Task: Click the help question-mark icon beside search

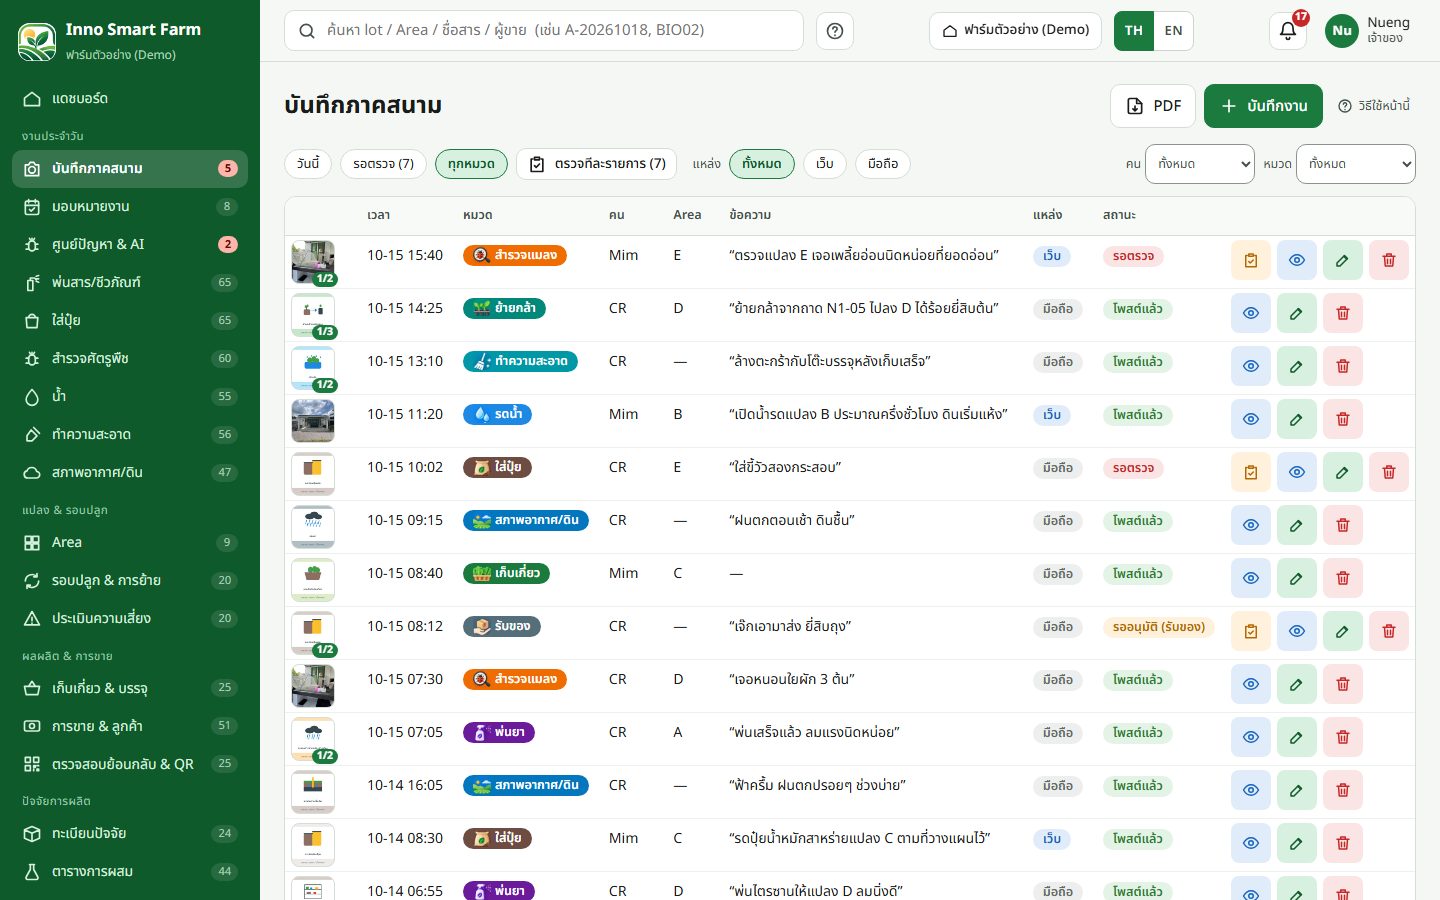Action: point(835,31)
